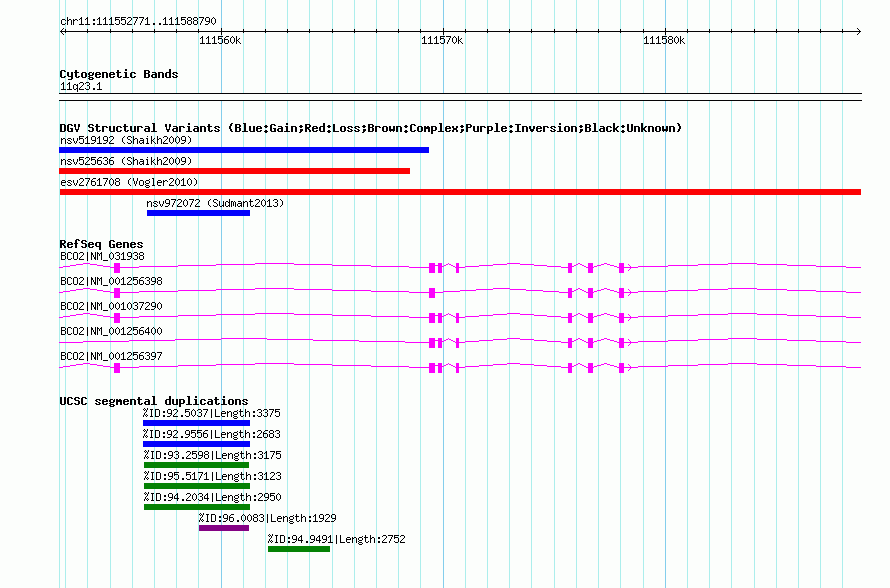
Task: Click the %ID:94.2034|Length:2950 label
Action: 213,498
